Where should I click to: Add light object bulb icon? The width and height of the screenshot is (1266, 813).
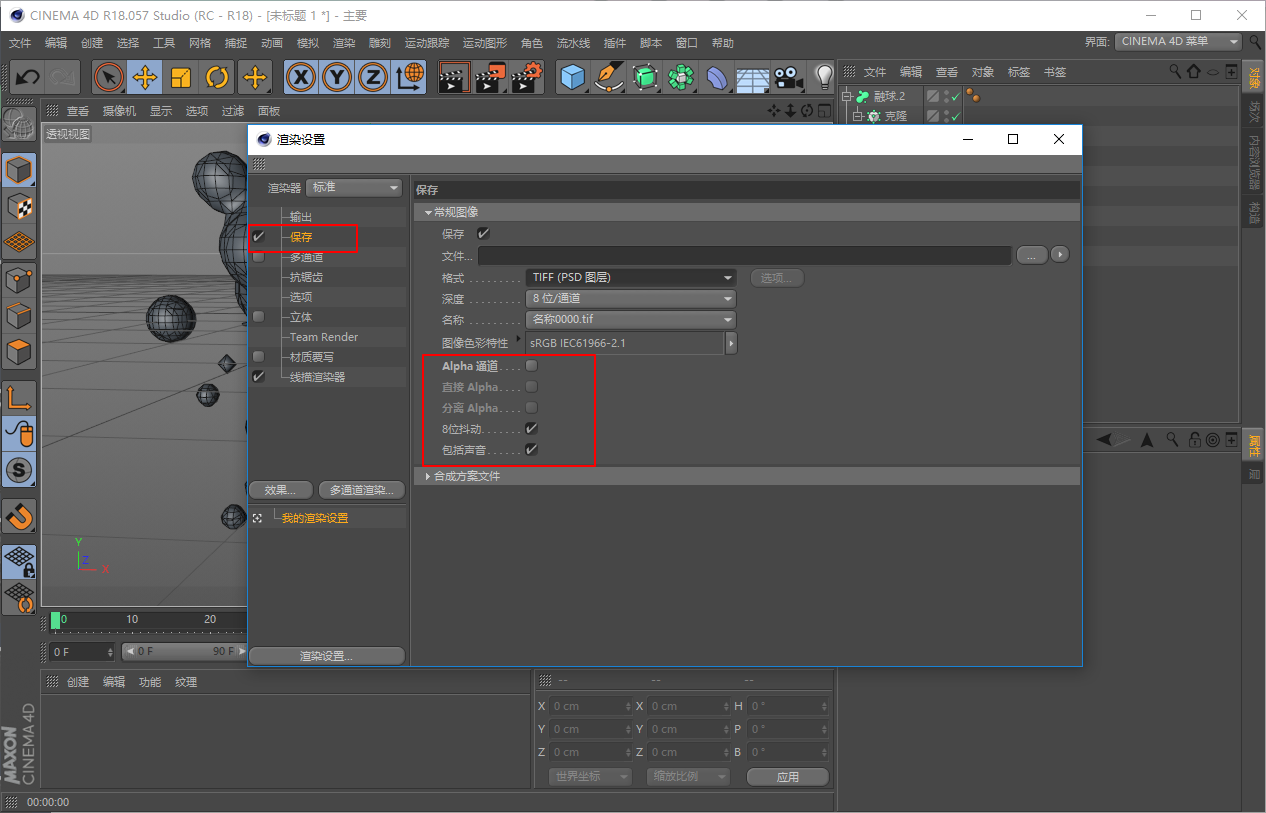click(824, 77)
